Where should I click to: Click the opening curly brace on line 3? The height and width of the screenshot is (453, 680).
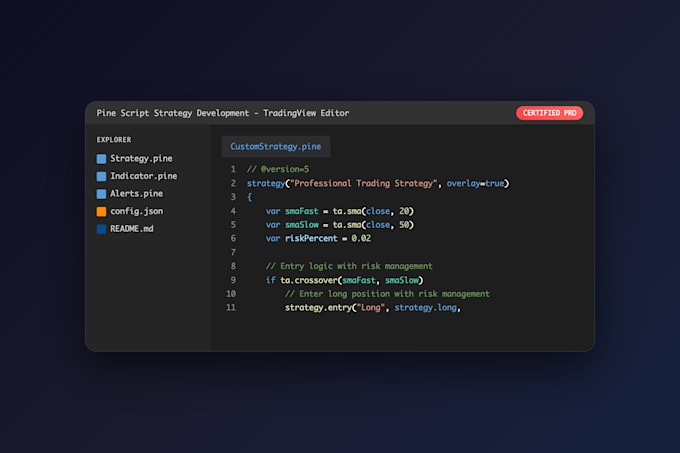(x=249, y=197)
